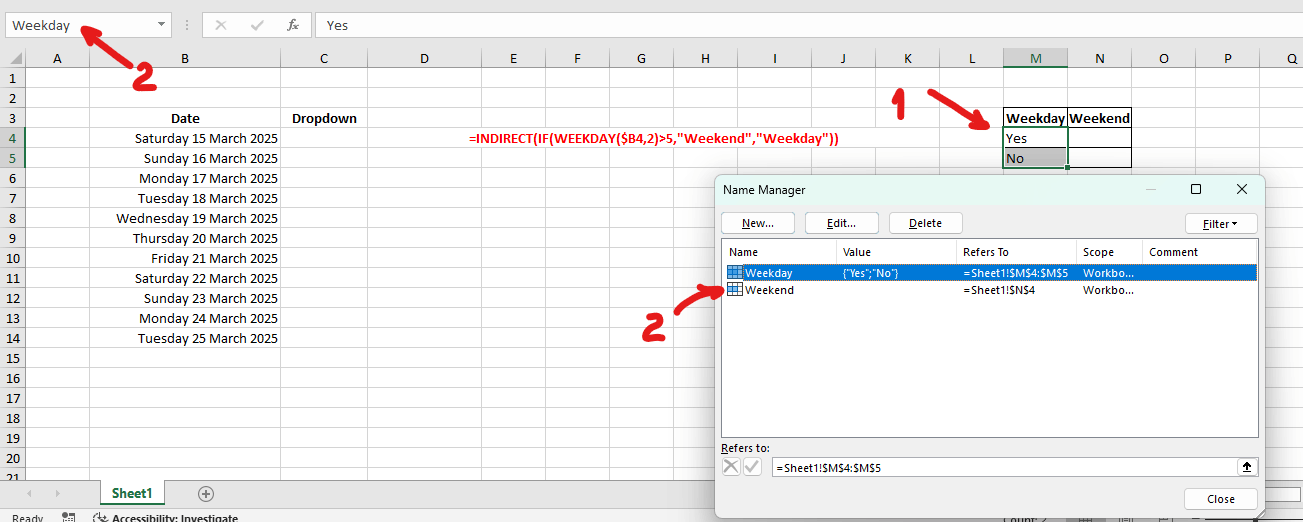The image size is (1303, 522).
Task: Switch to the Sheet1 tab
Action: pyautogui.click(x=132, y=493)
